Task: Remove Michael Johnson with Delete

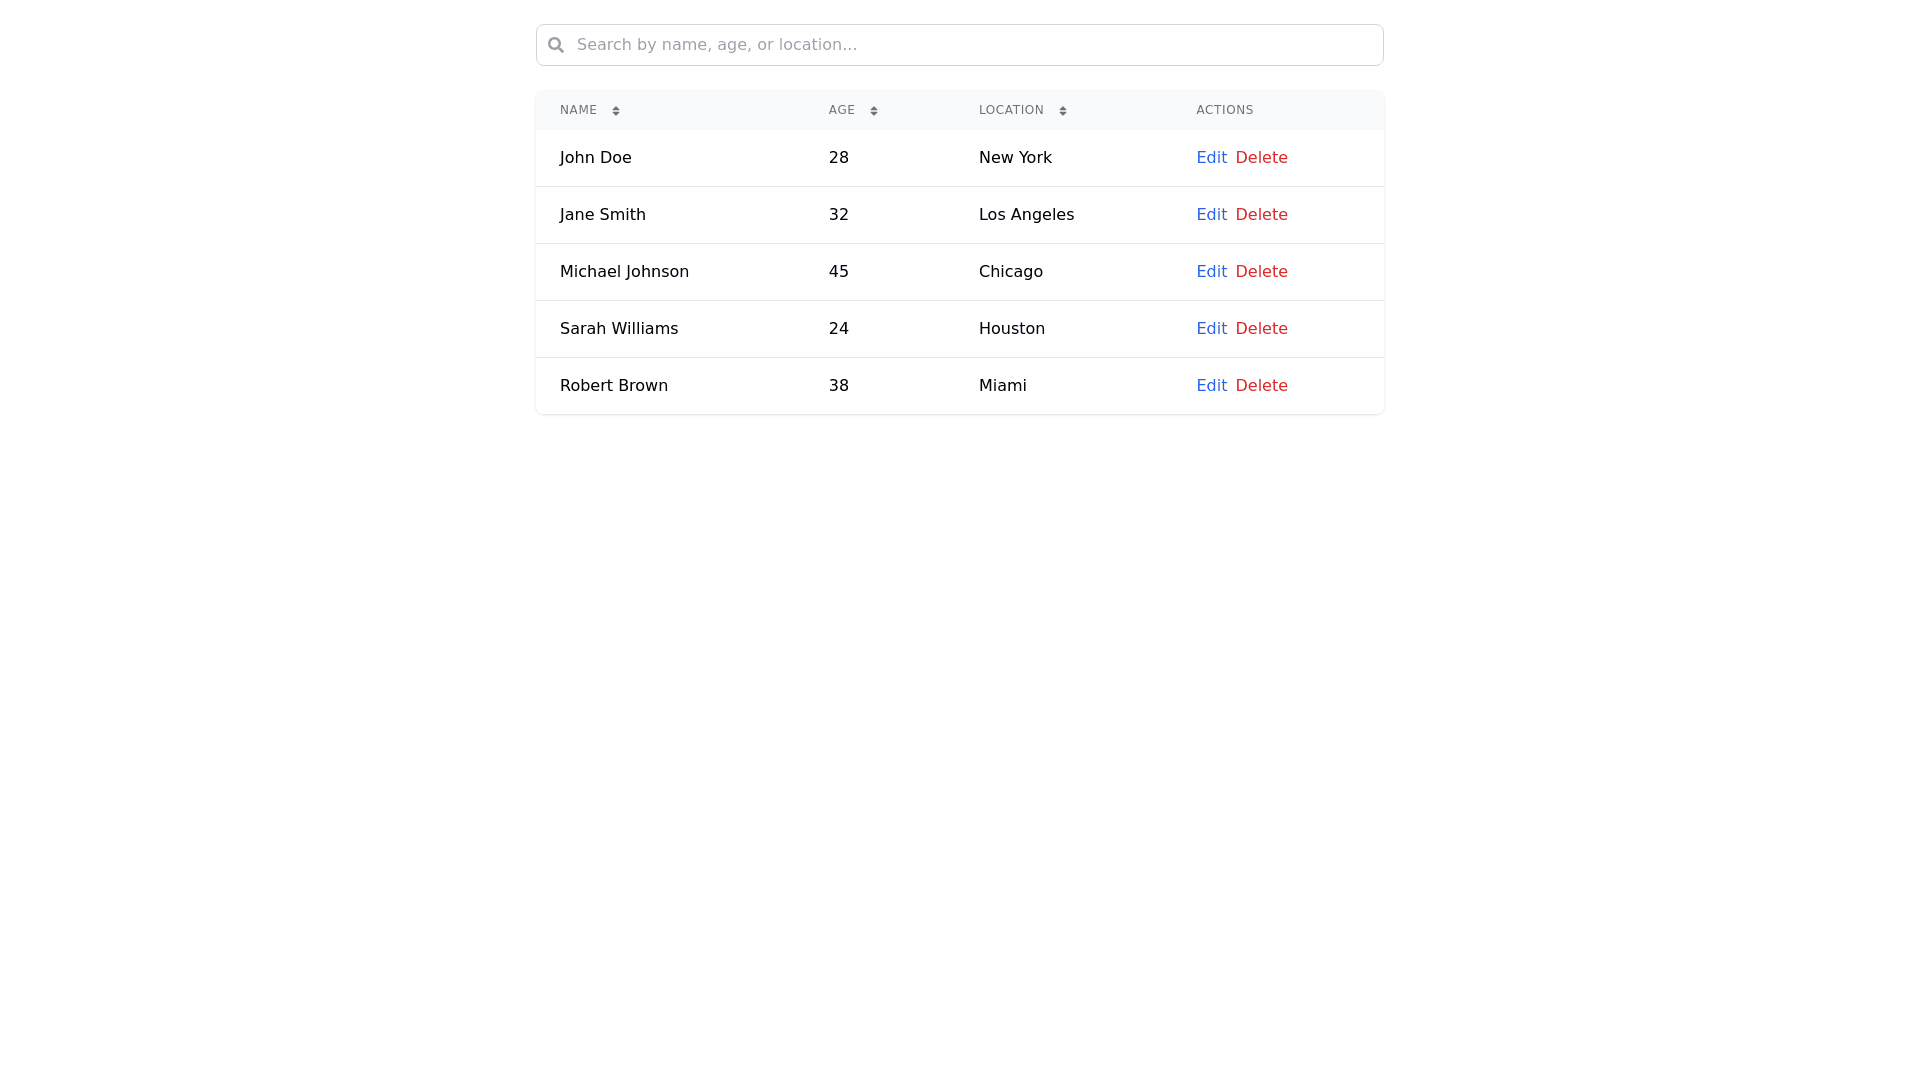Action: point(1261,272)
